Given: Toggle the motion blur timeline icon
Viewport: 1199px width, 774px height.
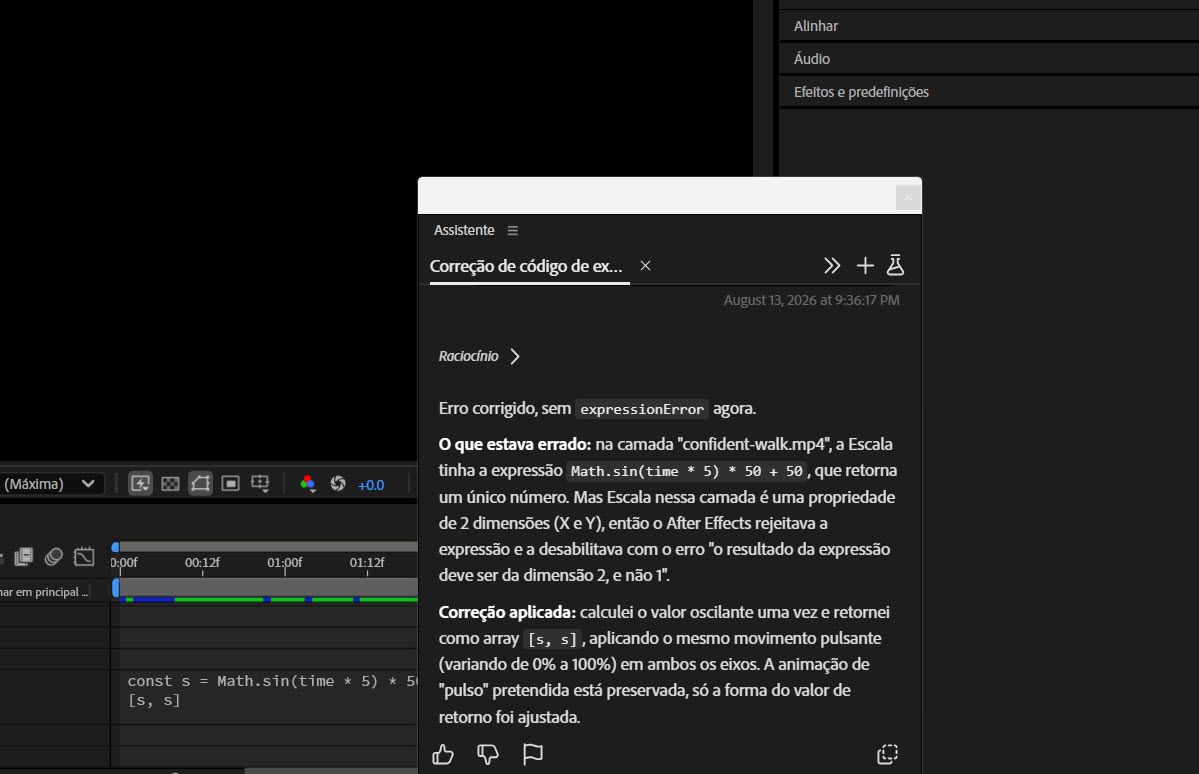Looking at the screenshot, I should 54,557.
